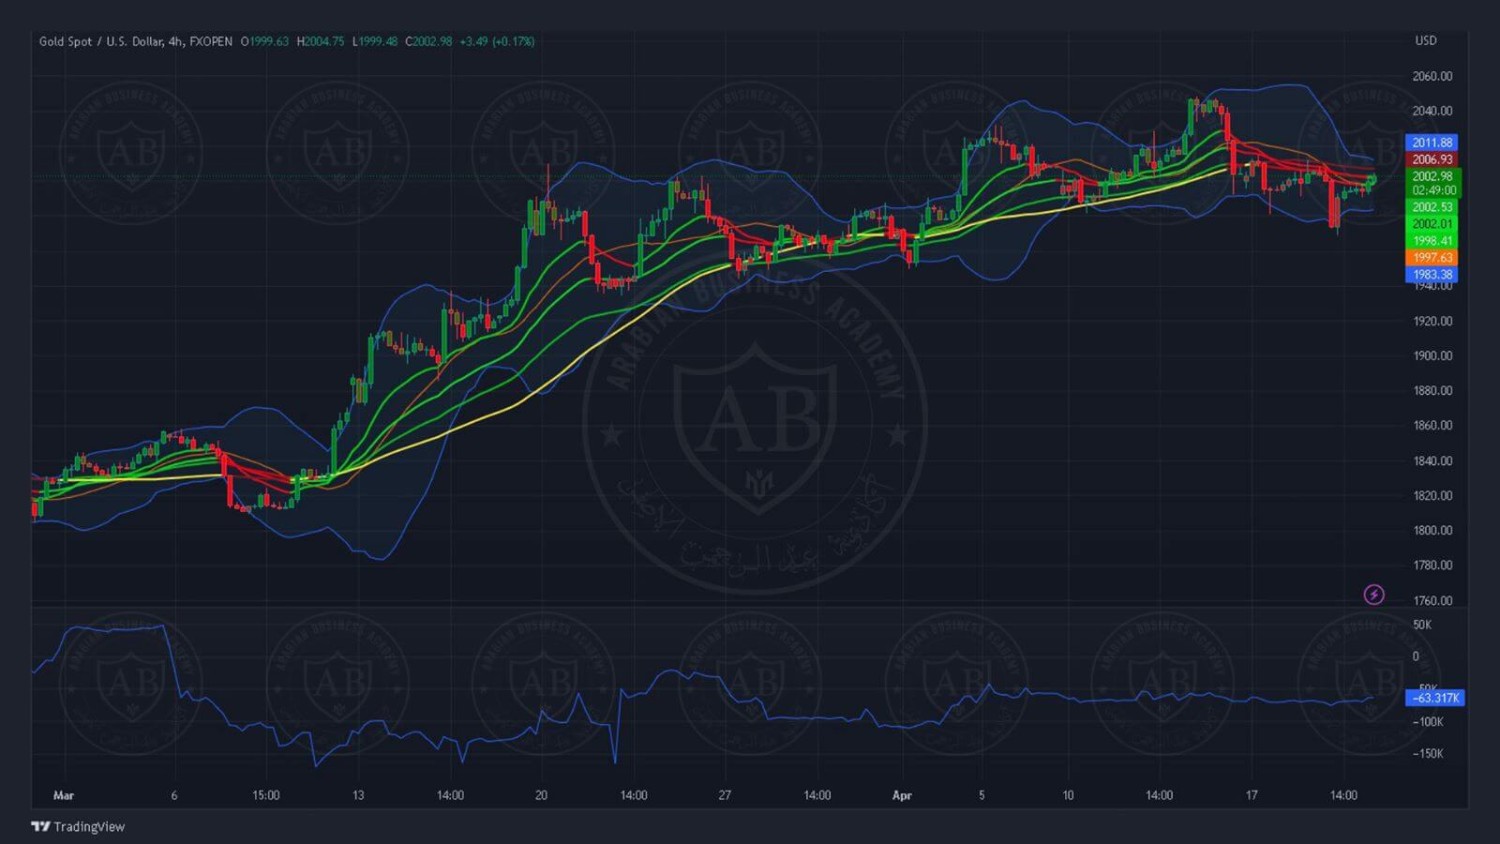Click the purple lightning bolt icon

(1374, 595)
